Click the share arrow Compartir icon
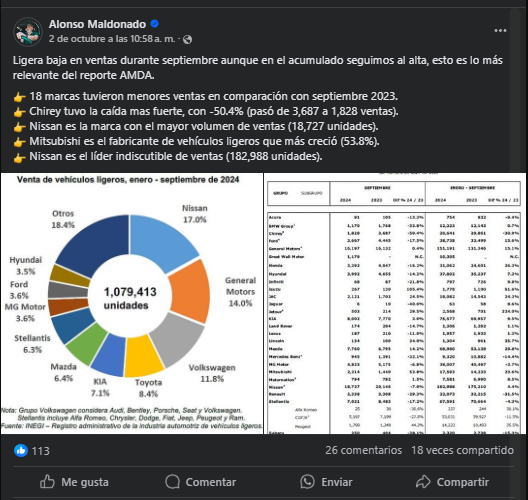 [x=423, y=482]
